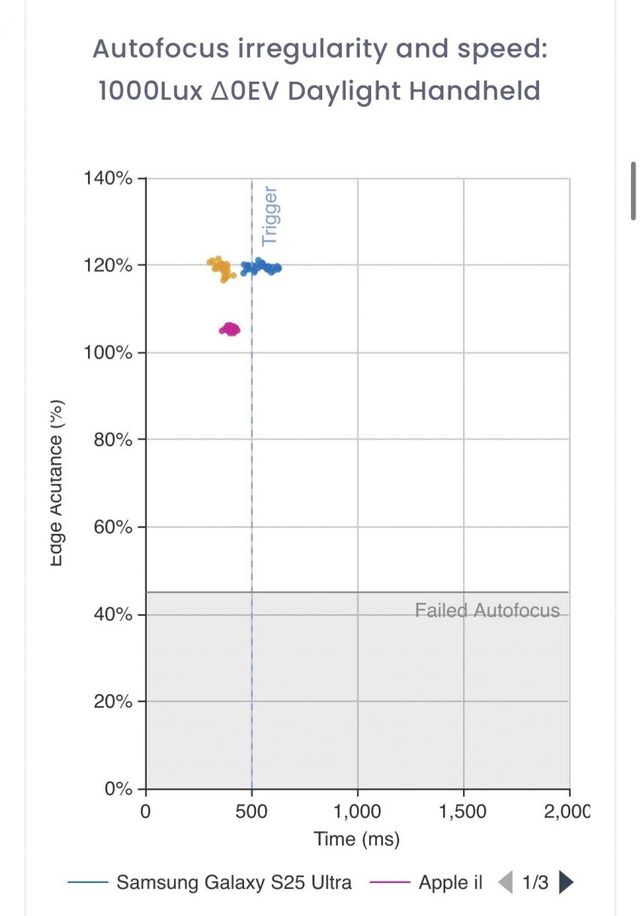Click the orange data point cluster
This screenshot has height=916, width=640.
tap(220, 268)
